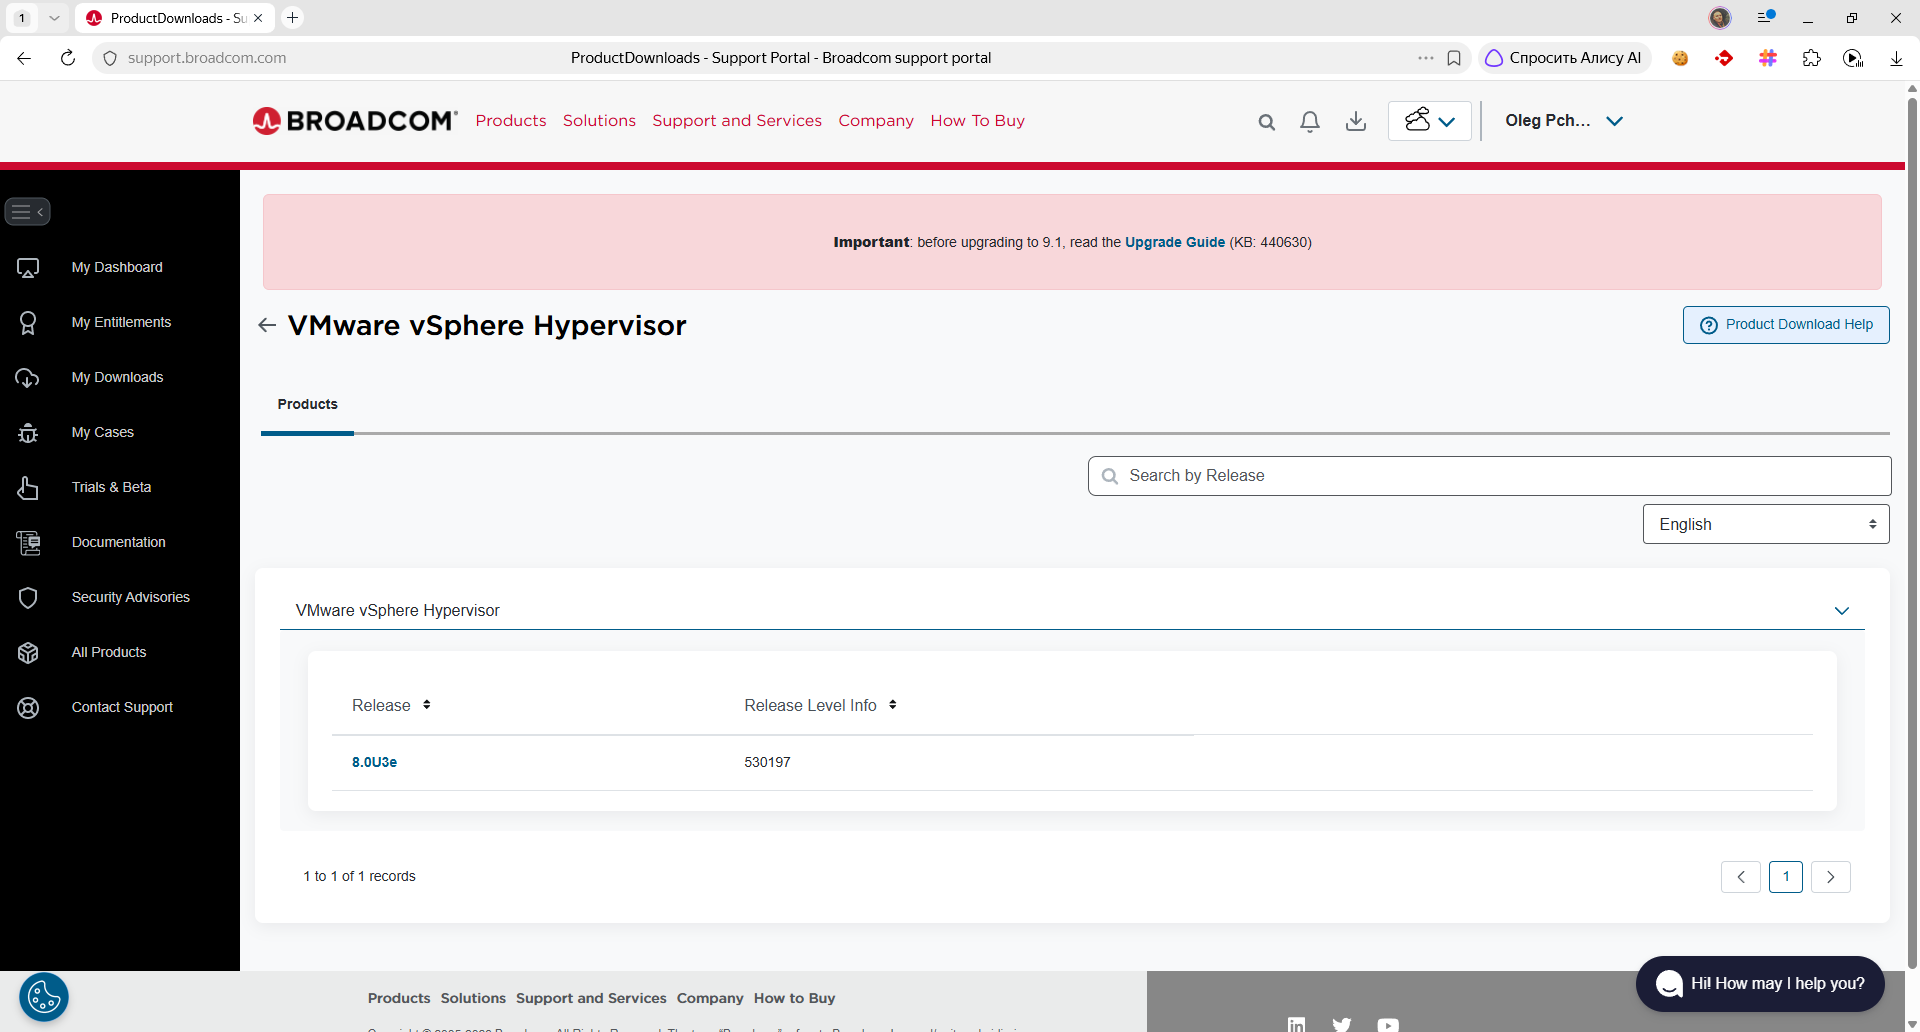The image size is (1920, 1032).
Task: Click the Trials & Beta icon
Action: click(28, 488)
